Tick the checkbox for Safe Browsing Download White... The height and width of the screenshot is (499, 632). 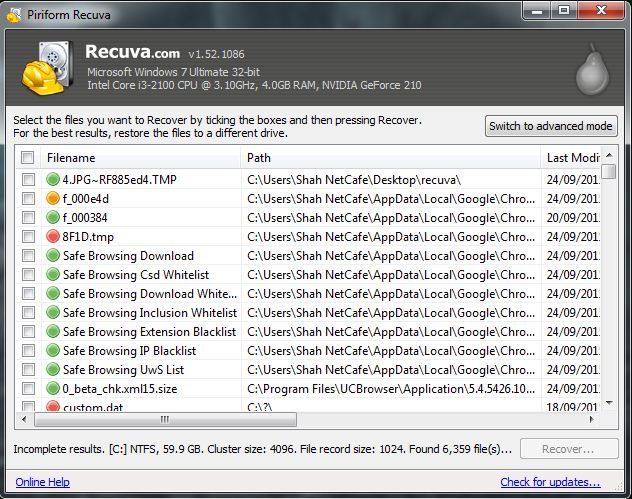pos(28,293)
